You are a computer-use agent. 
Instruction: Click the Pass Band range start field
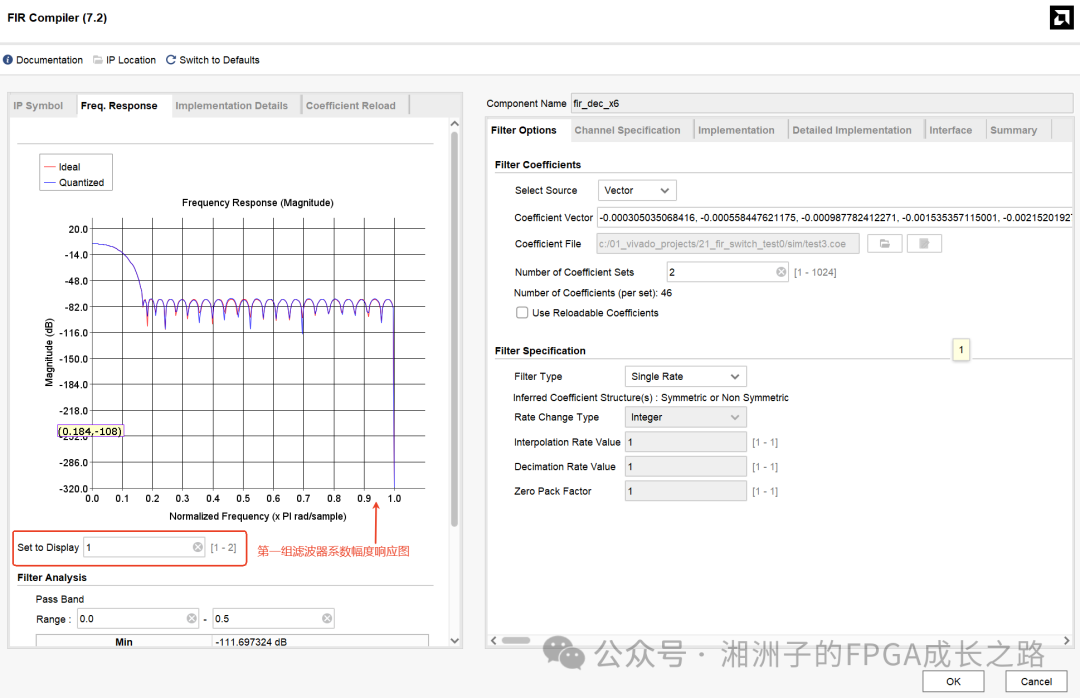point(138,619)
